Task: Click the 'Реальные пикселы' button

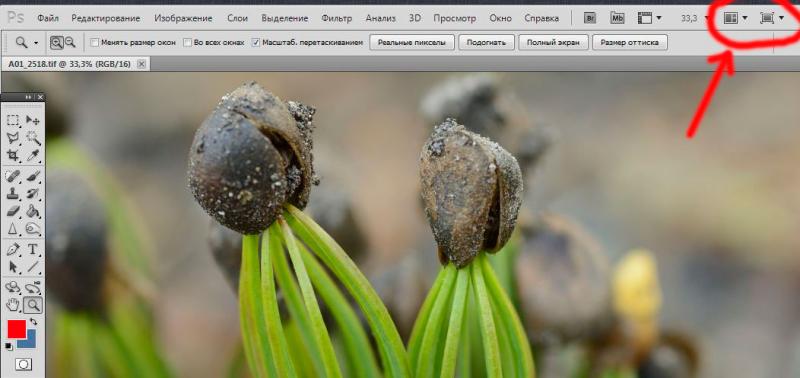Action: (x=412, y=43)
